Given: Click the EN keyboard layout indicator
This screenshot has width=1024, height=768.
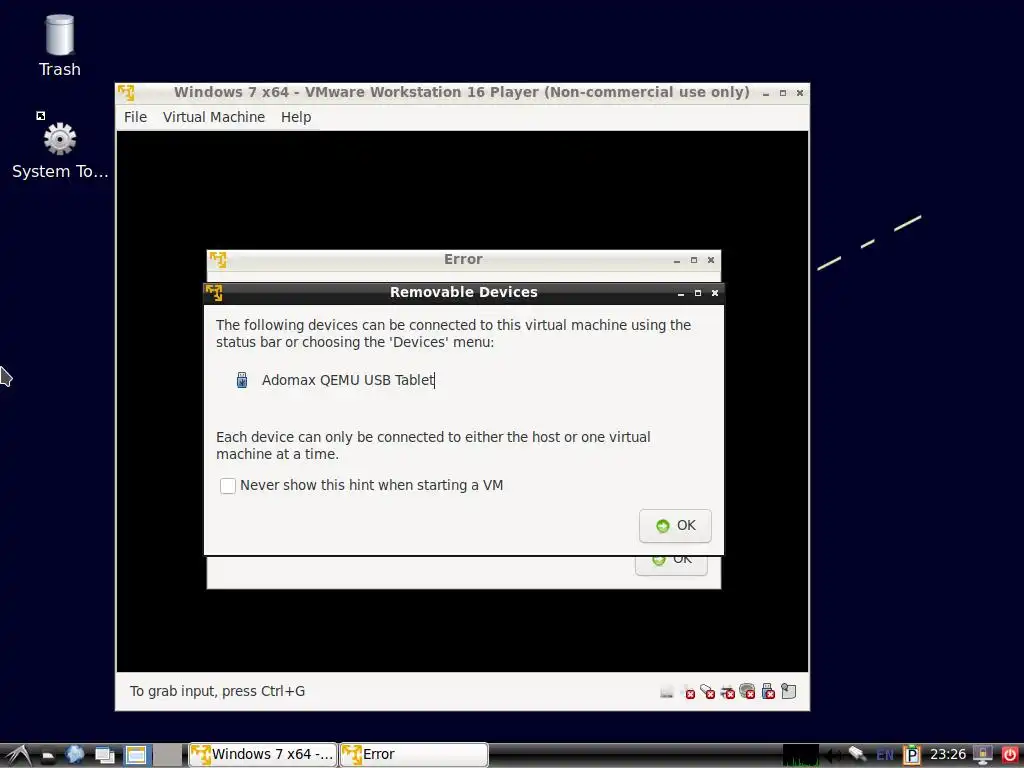Looking at the screenshot, I should [885, 756].
